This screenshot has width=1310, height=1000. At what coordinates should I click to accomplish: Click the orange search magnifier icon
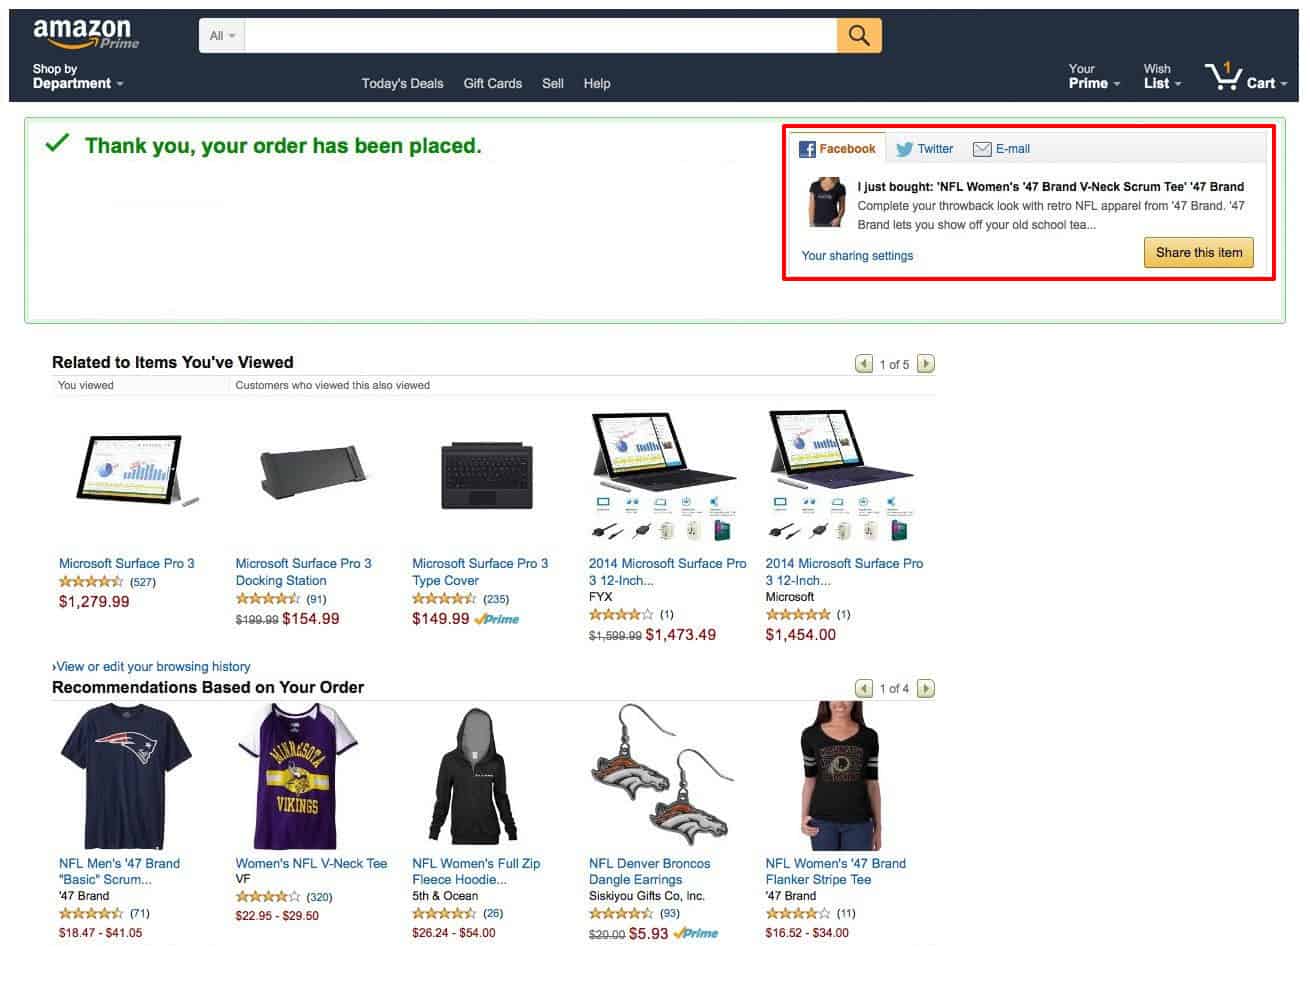point(859,35)
